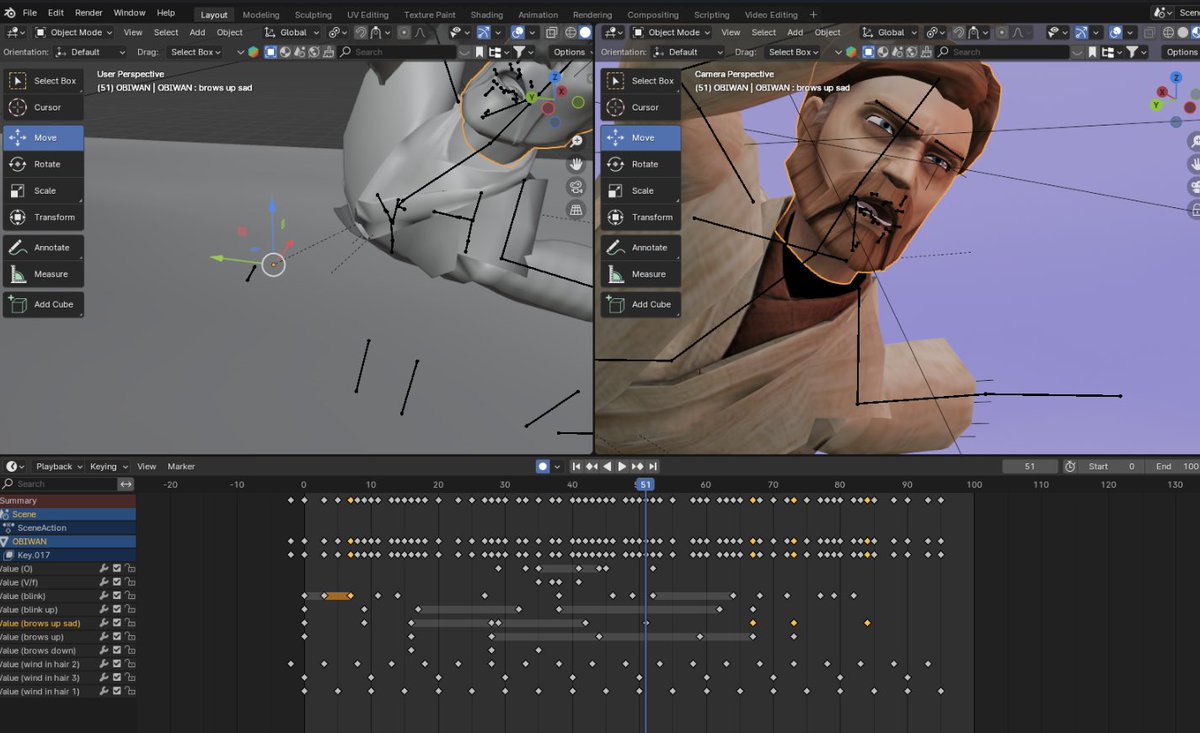Click the frame 51 playhead marker
Image resolution: width=1200 pixels, height=733 pixels.
645,485
